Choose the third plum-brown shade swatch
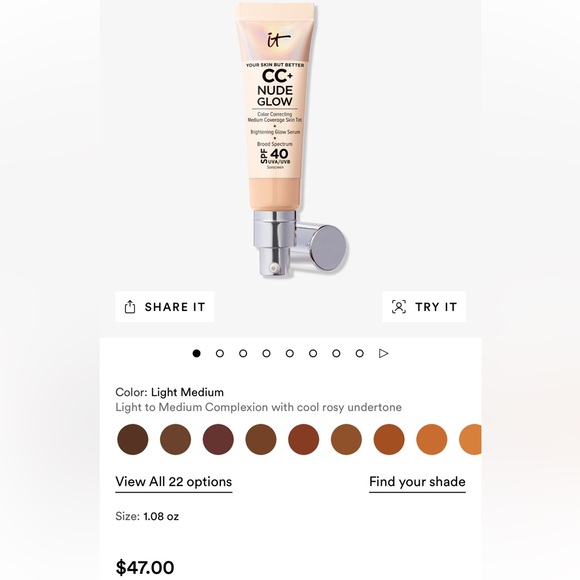This screenshot has width=580, height=580. tap(218, 439)
